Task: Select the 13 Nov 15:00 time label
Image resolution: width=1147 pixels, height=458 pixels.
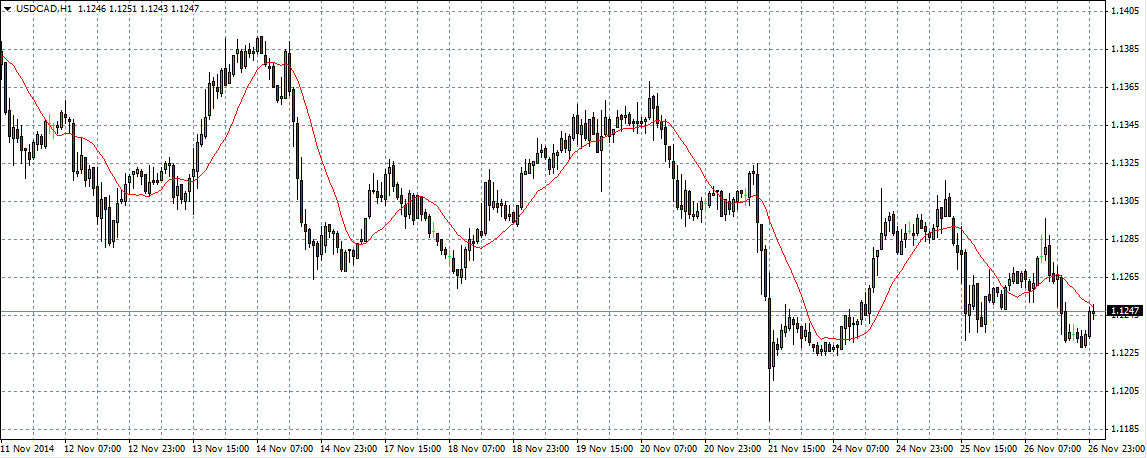Action: (x=222, y=450)
